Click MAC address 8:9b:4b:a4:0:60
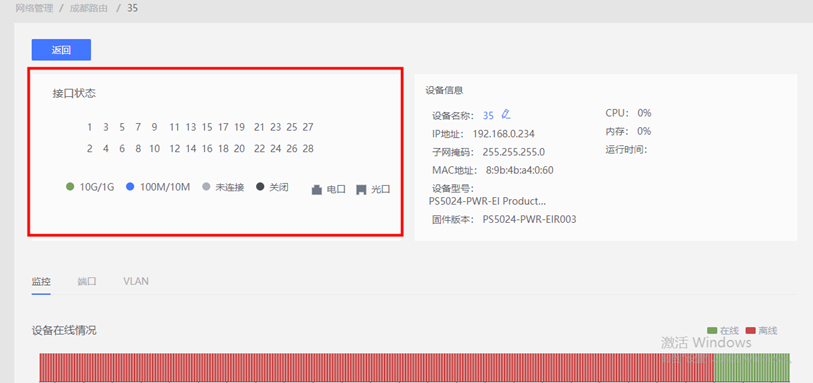Image resolution: width=813 pixels, height=383 pixels. click(x=520, y=170)
